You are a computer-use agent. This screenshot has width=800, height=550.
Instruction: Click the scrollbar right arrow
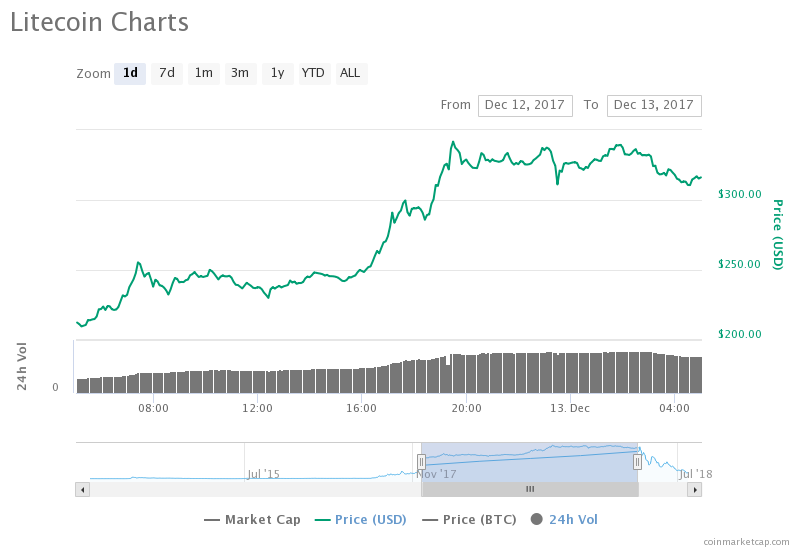pyautogui.click(x=694, y=489)
